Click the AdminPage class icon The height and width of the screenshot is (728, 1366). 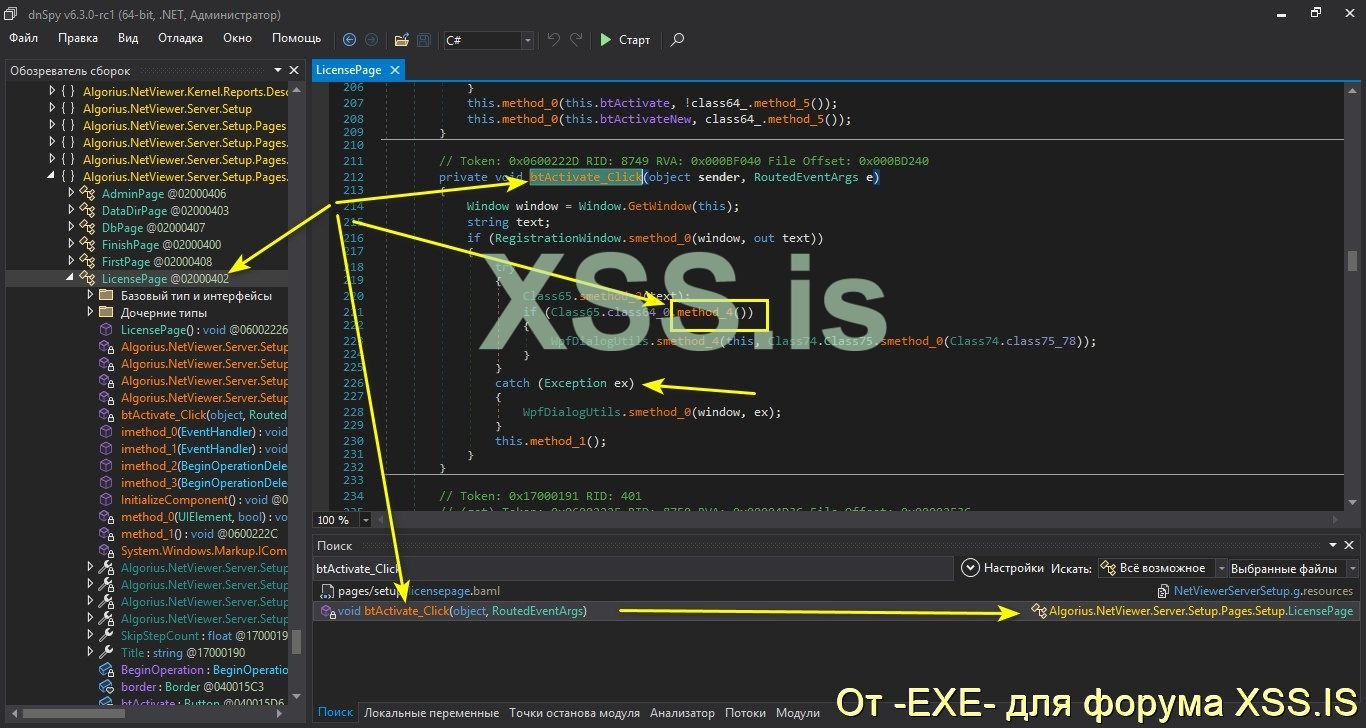tap(87, 193)
